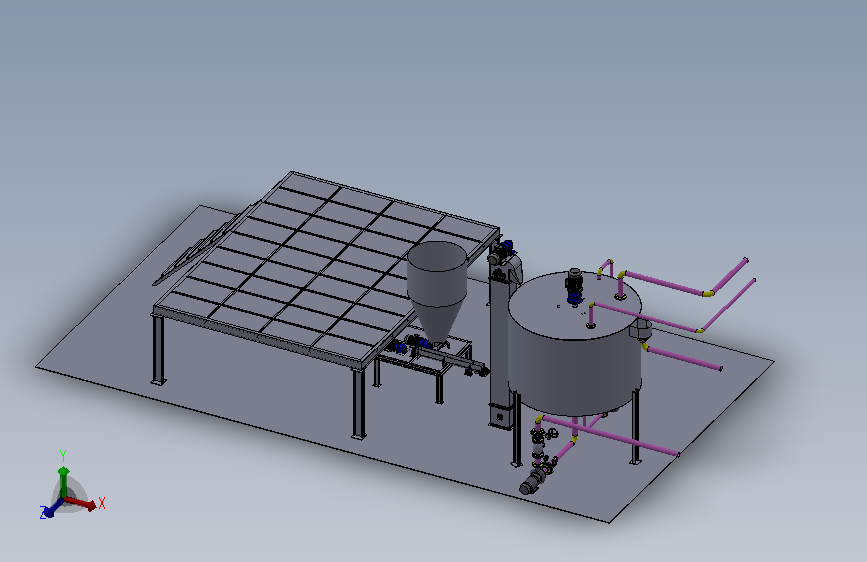867x562 pixels.
Task: Select the mixer motor on top of the tank
Action: [574, 287]
